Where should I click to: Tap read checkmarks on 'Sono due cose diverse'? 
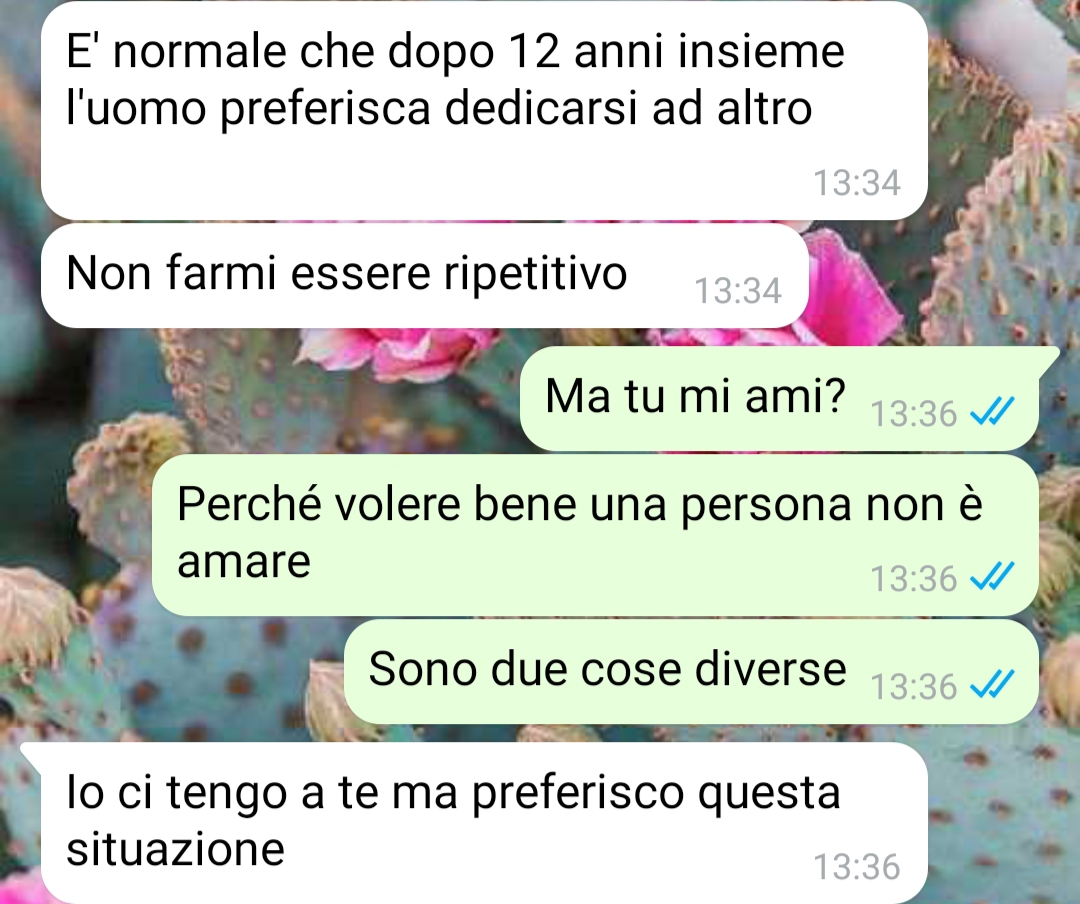(992, 685)
